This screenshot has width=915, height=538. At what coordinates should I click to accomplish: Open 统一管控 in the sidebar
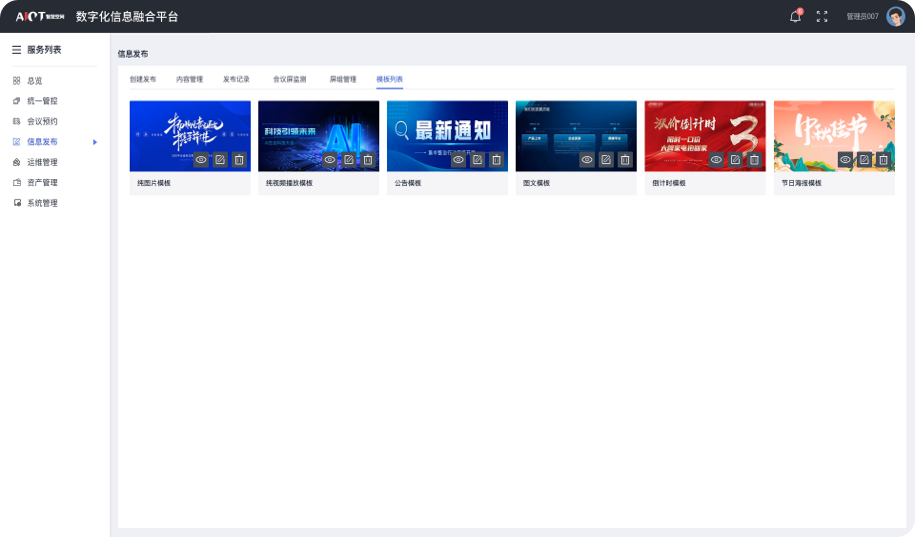(x=42, y=101)
